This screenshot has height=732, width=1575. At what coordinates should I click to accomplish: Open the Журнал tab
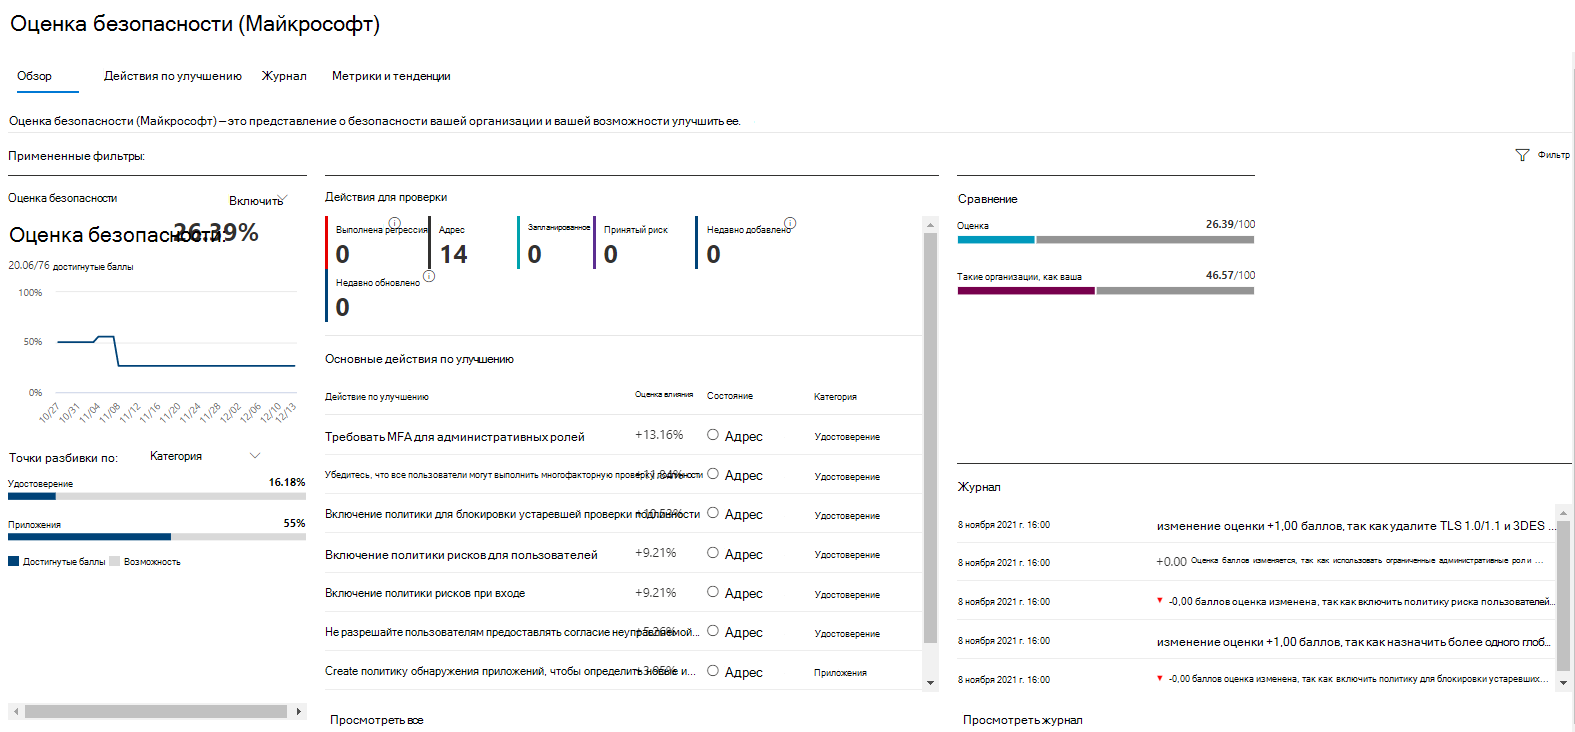[x=284, y=76]
